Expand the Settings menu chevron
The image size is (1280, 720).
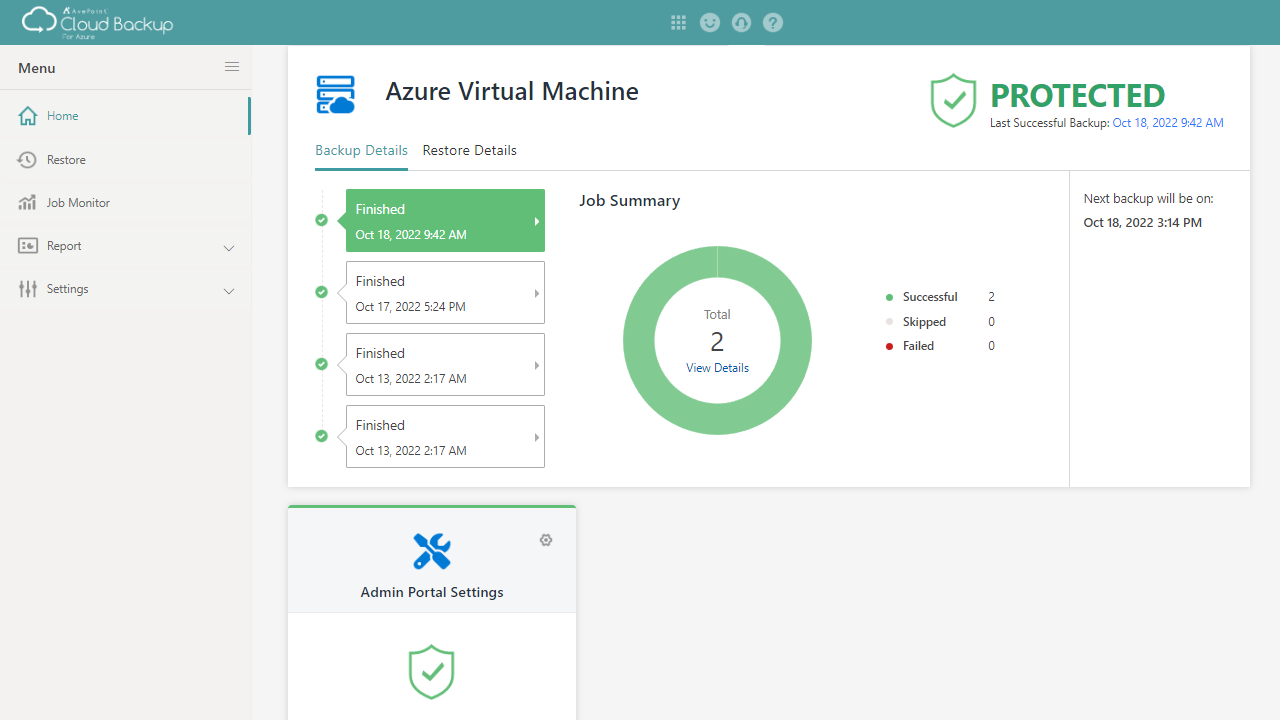[x=229, y=291]
